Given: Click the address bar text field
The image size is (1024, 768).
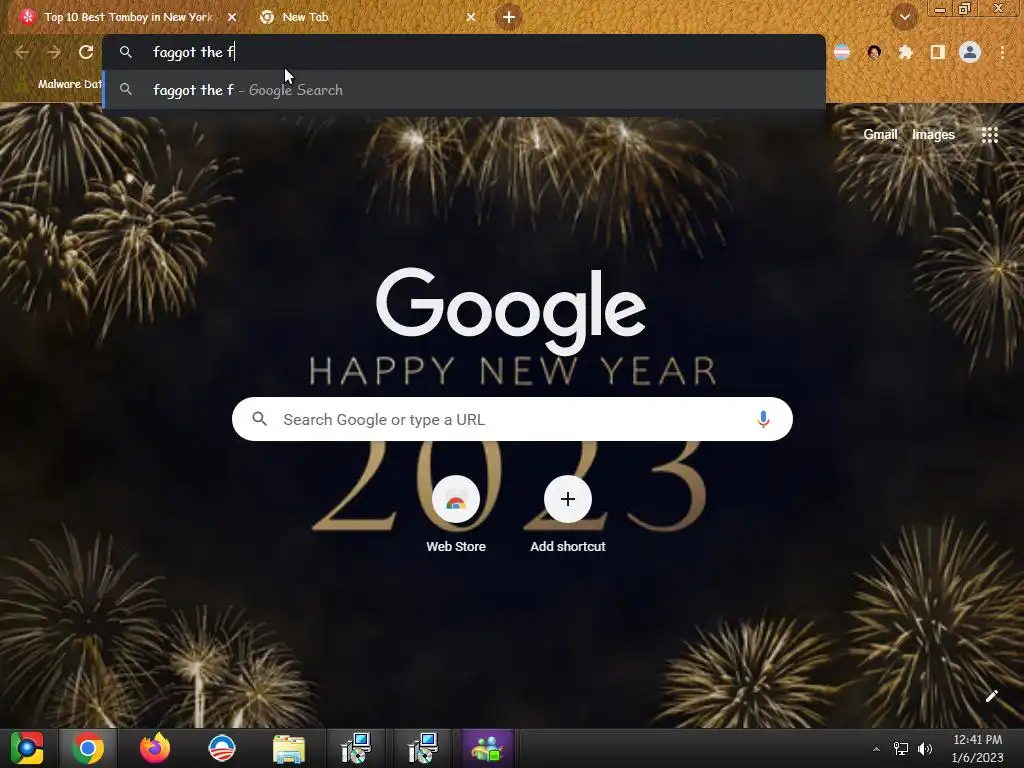Looking at the screenshot, I should tap(464, 52).
